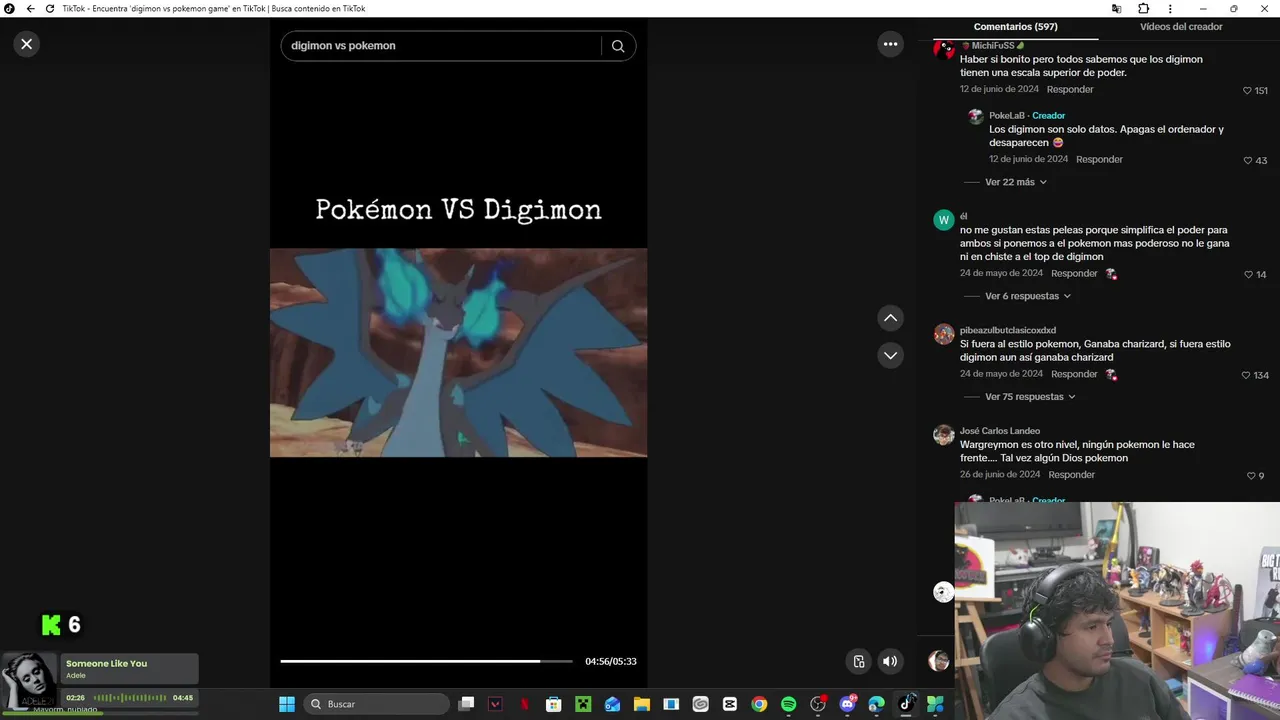Click the Adele album cover thumbnail

29,681
